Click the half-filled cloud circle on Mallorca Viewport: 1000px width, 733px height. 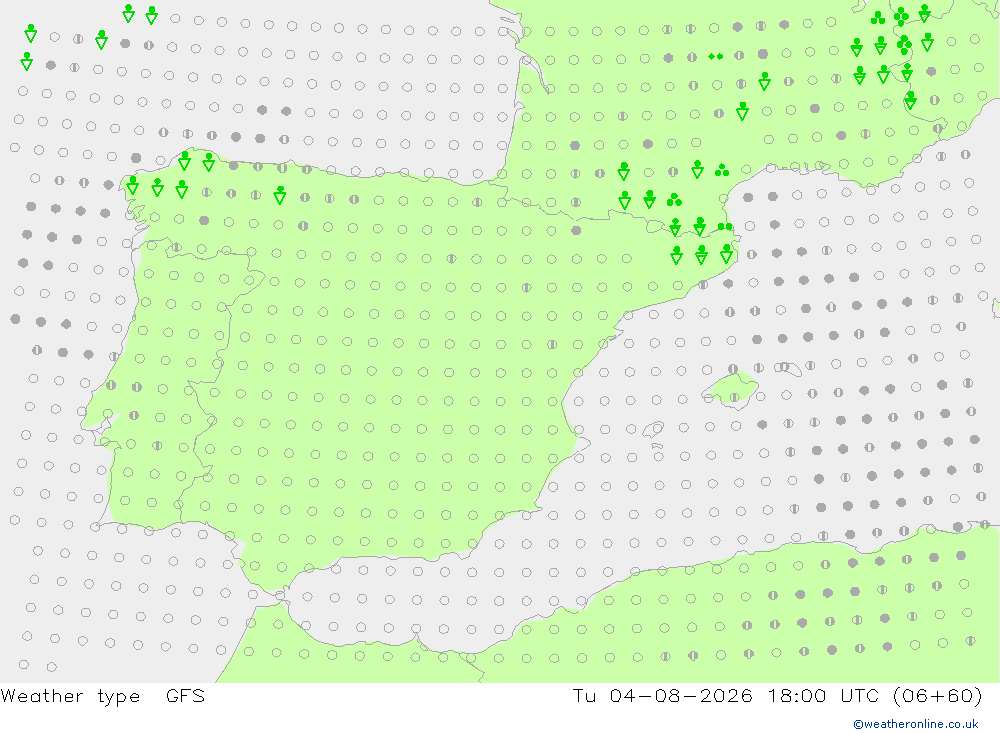734,397
